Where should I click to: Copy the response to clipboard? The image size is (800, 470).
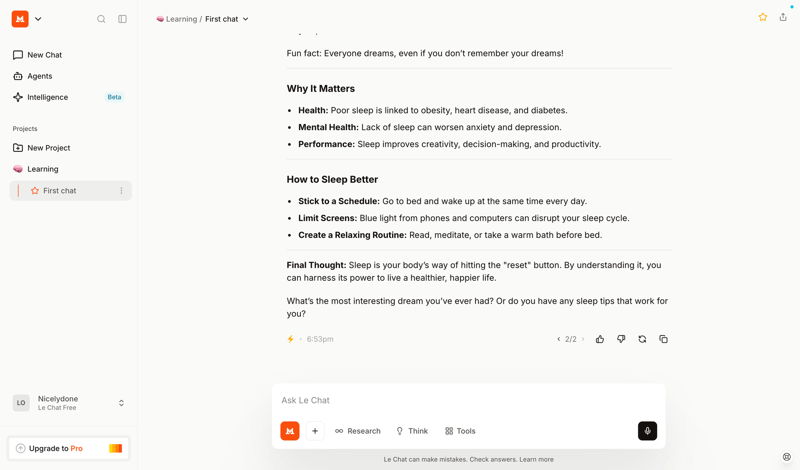coord(663,339)
